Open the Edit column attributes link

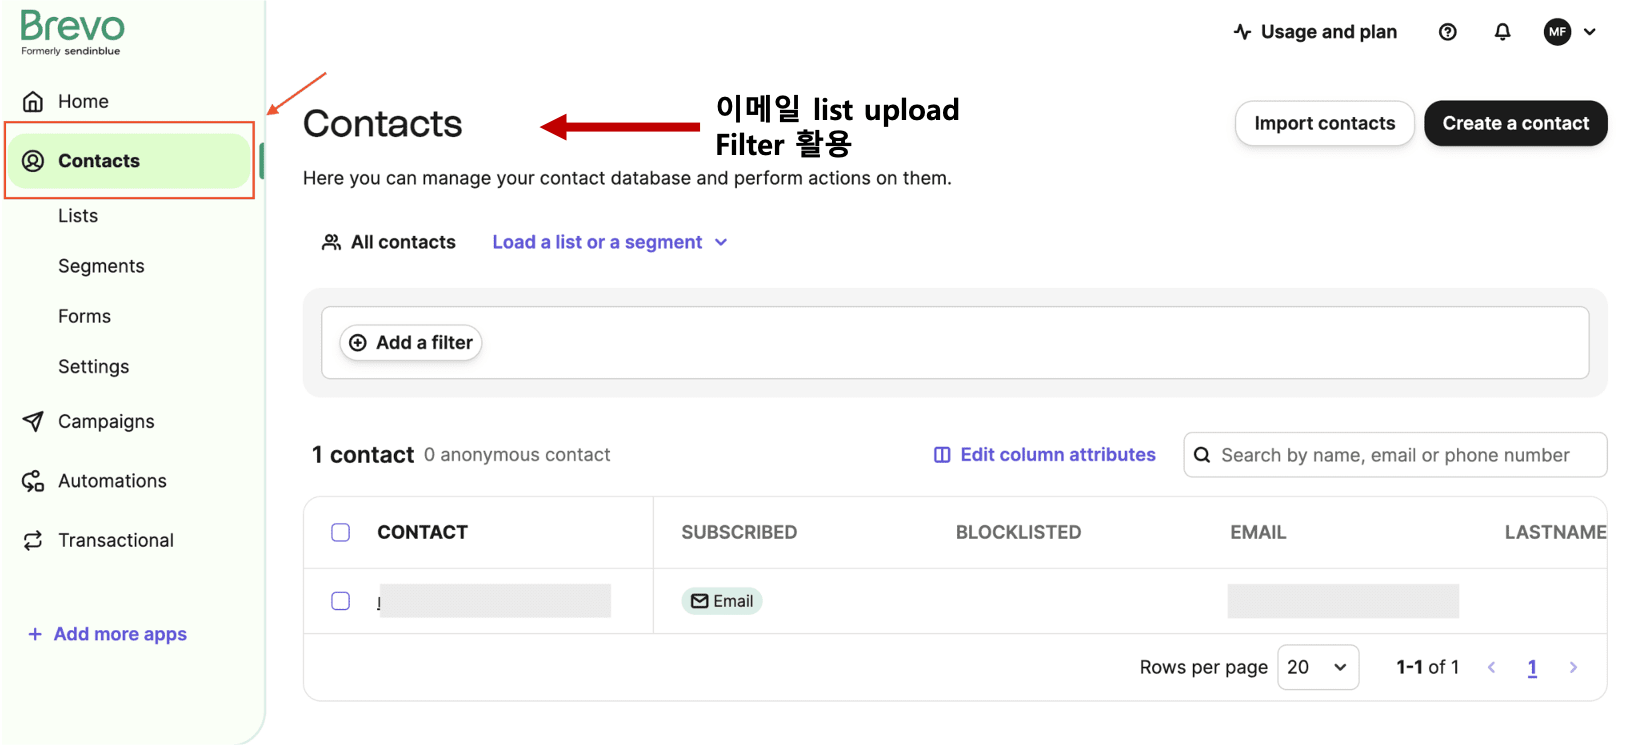pyautogui.click(x=1045, y=455)
